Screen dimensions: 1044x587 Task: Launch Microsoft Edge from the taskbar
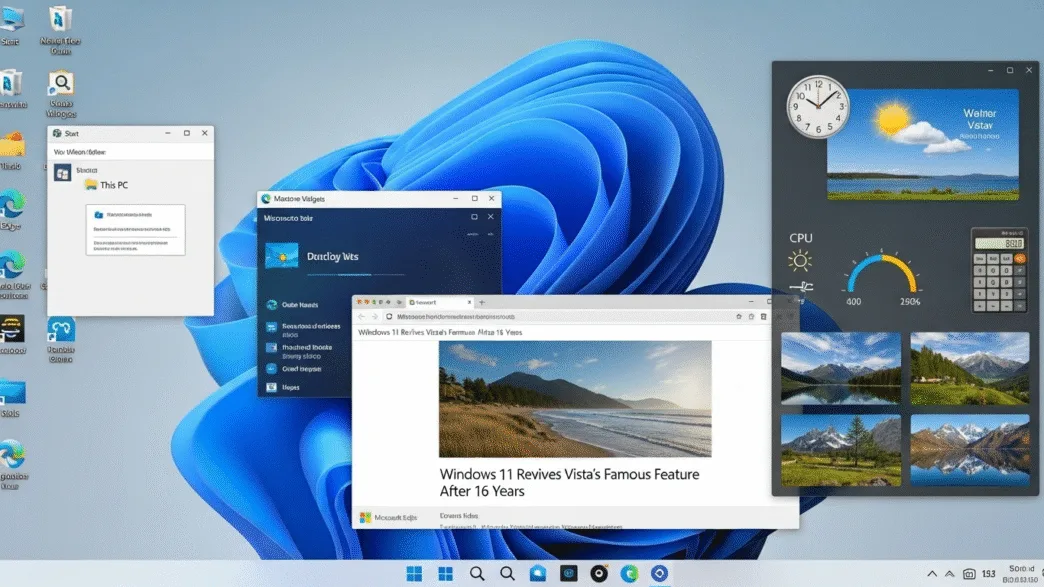coord(628,573)
